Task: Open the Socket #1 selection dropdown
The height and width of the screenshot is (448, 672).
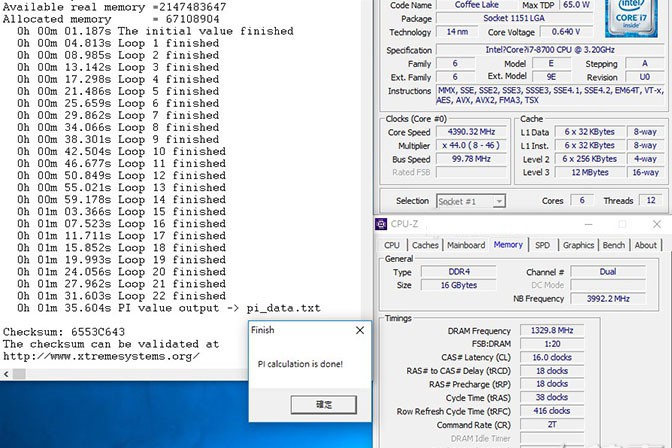Action: click(x=471, y=201)
